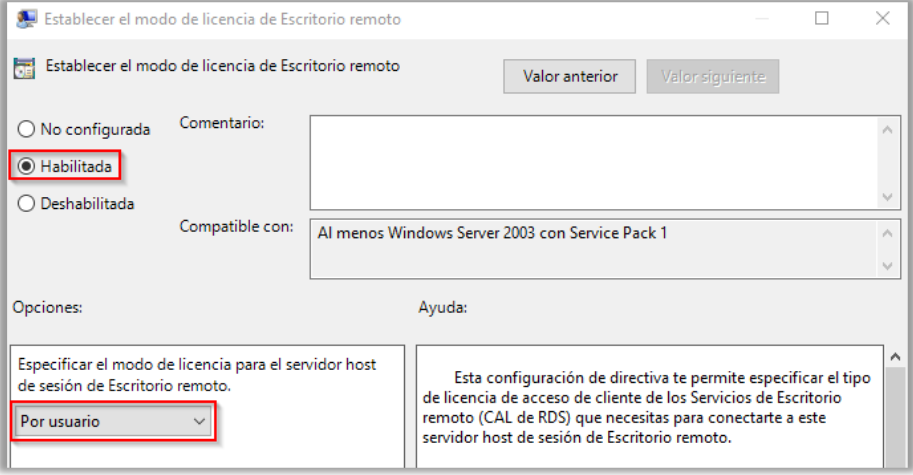
Task: Click the Ayuda help description text
Action: (x=648, y=405)
